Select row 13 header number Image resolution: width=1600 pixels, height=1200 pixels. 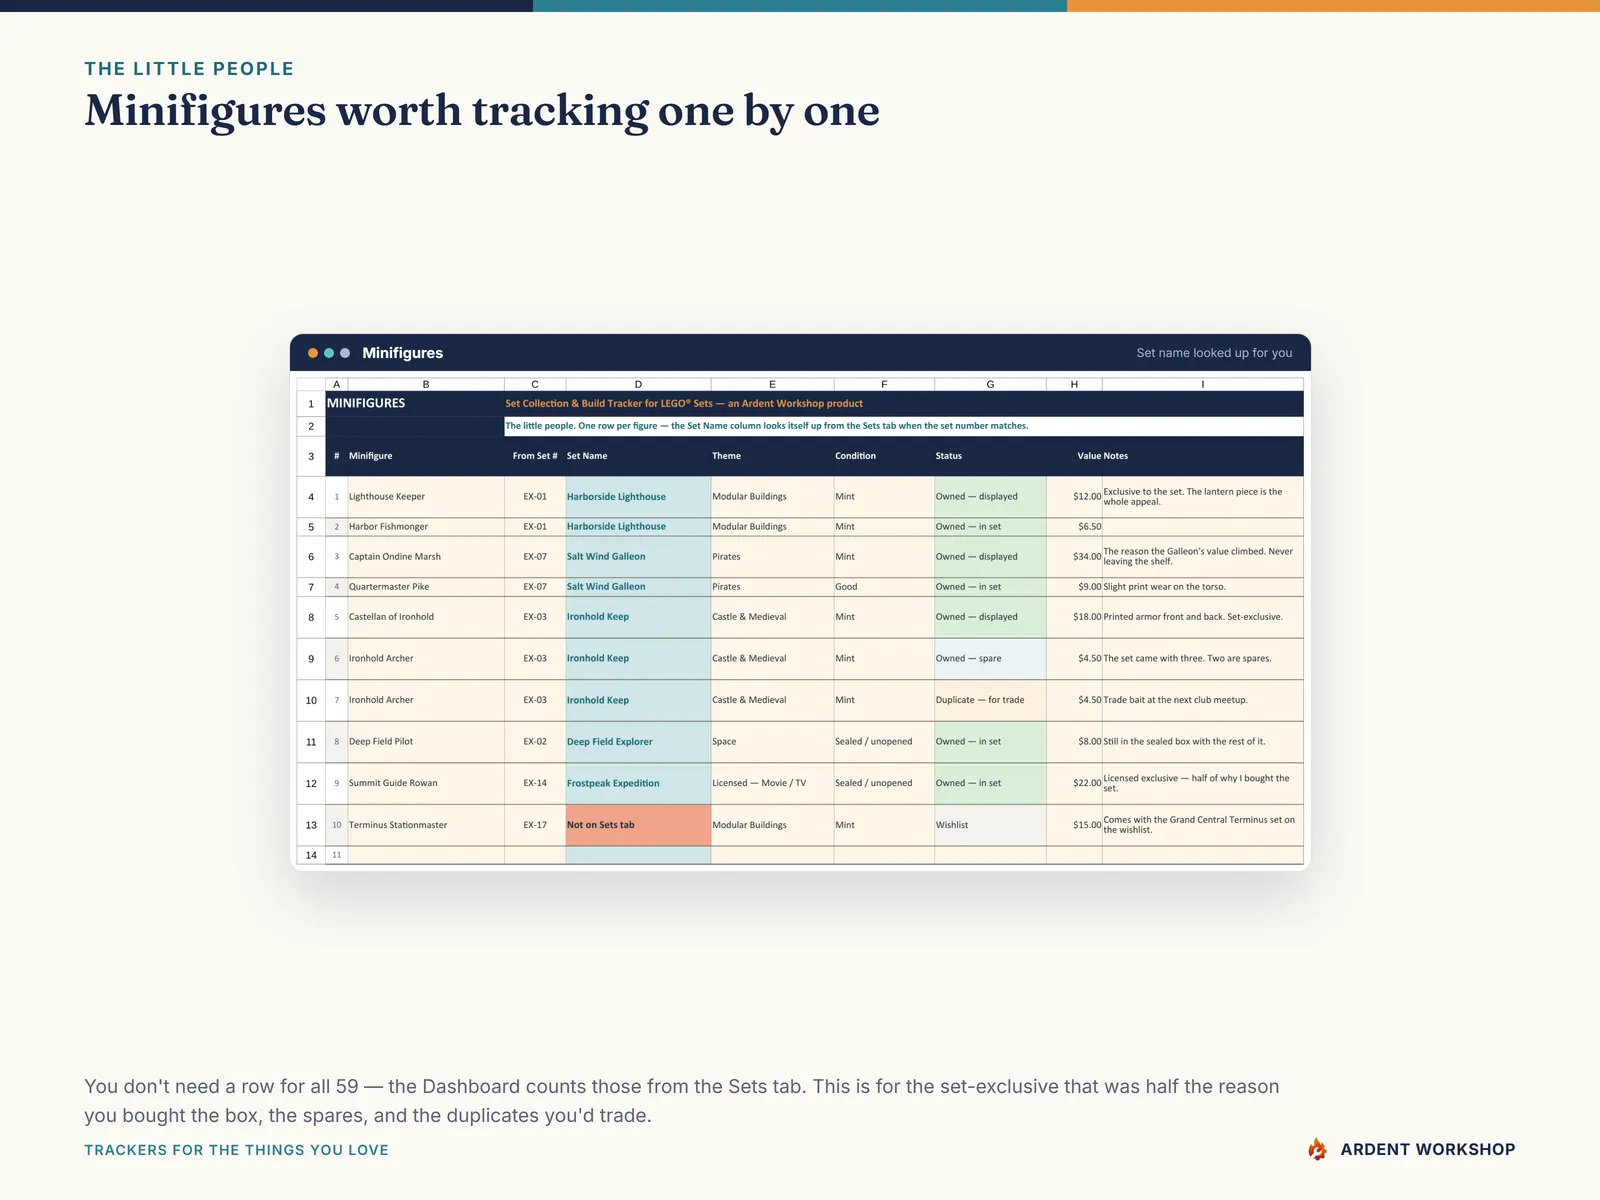pos(311,825)
